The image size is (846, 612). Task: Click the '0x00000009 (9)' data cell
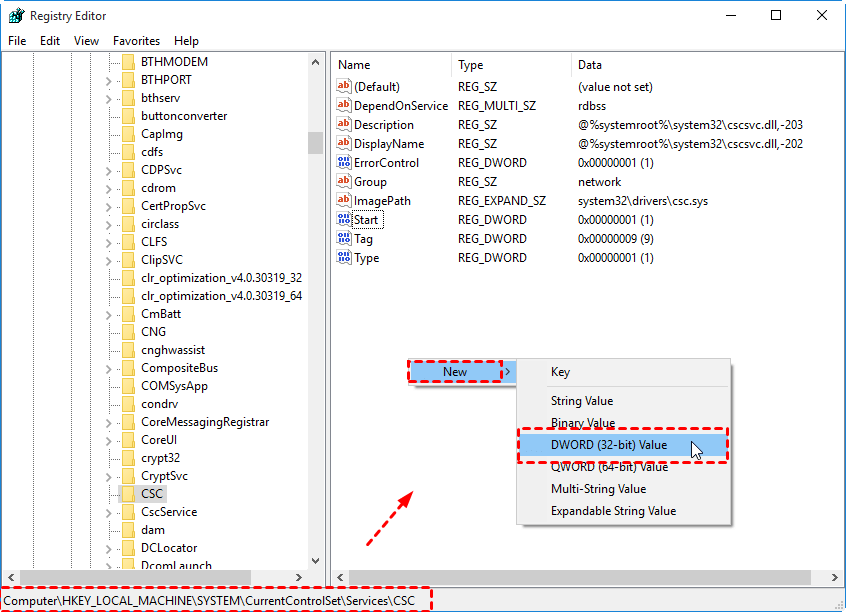(x=616, y=239)
